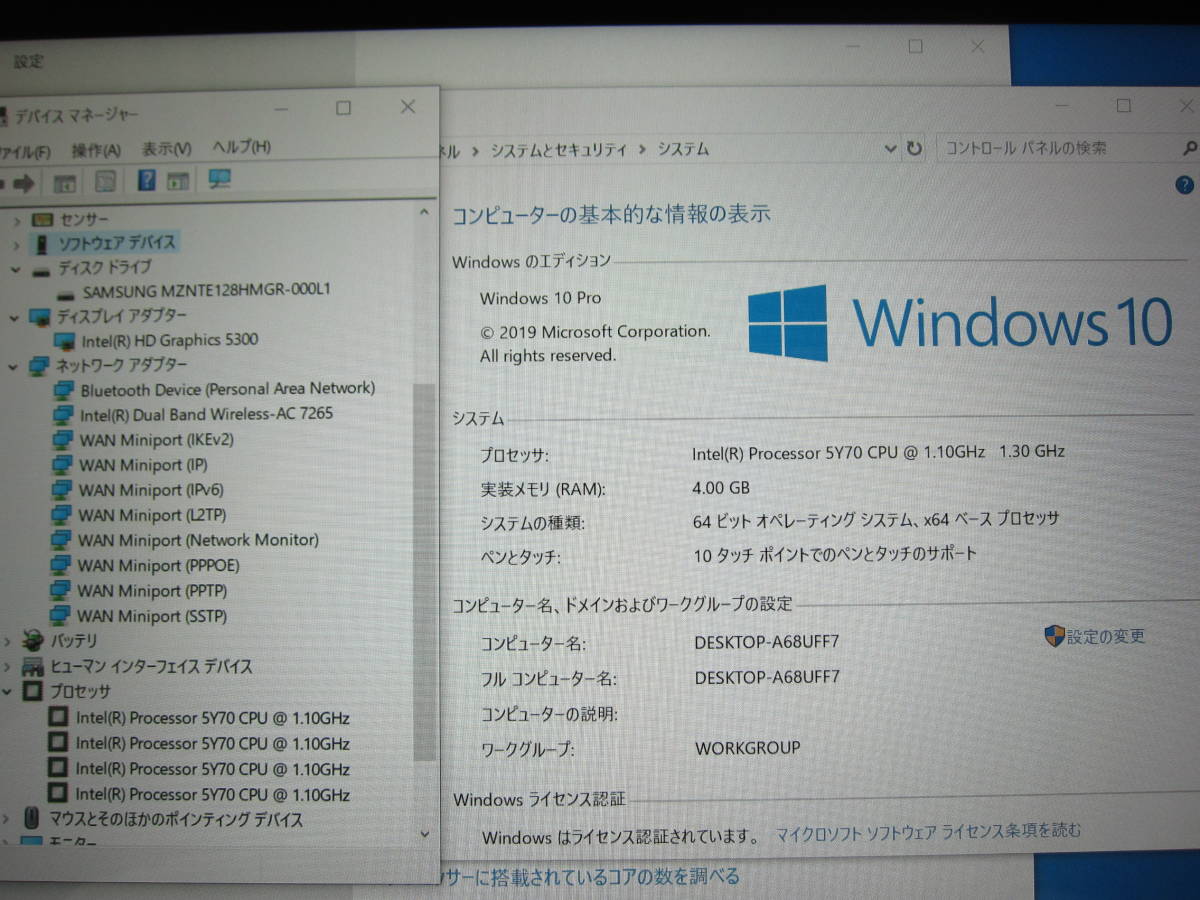Click the システム breadcrumb item

point(683,149)
